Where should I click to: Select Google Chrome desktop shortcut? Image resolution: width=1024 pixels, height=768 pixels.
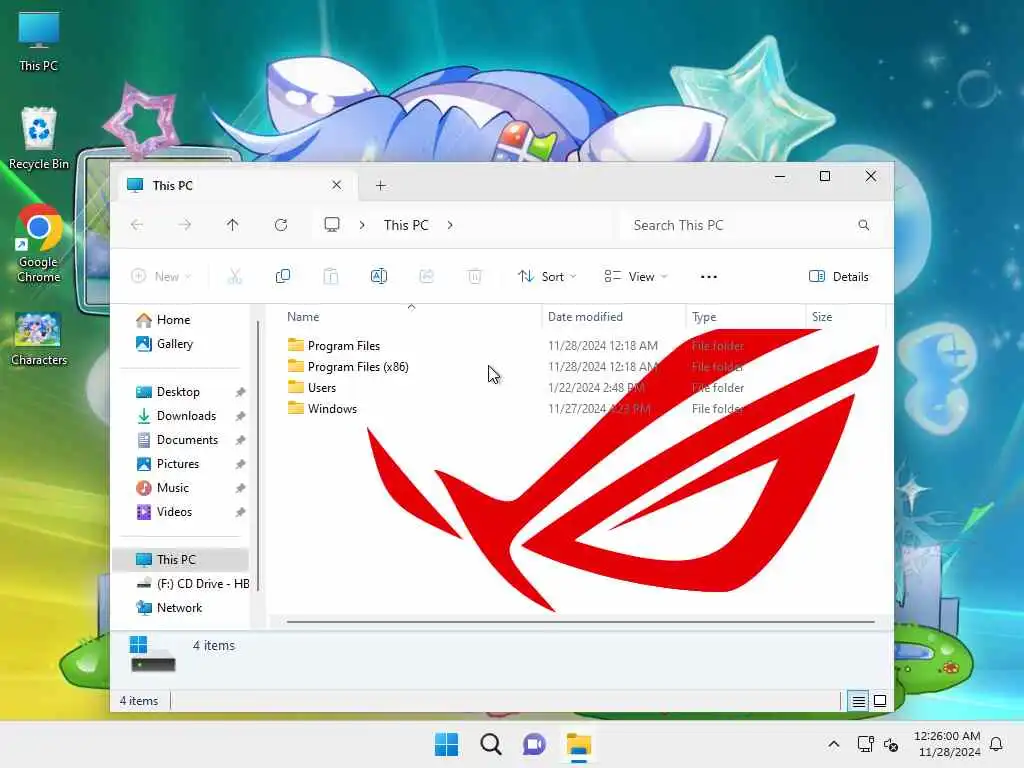pos(39,244)
